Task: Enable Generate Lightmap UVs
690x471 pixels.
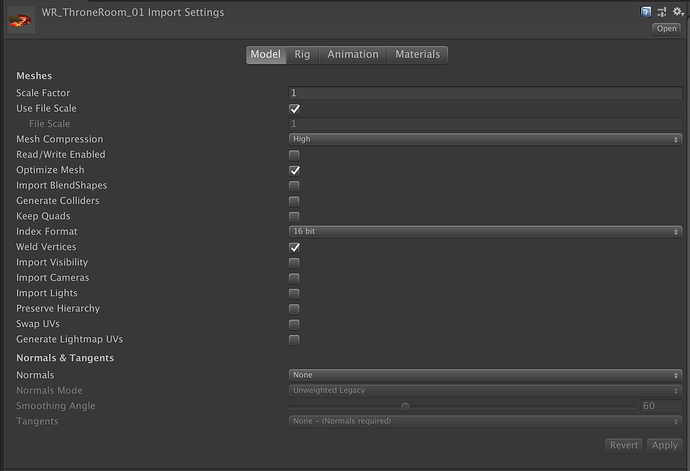Action: point(294,339)
